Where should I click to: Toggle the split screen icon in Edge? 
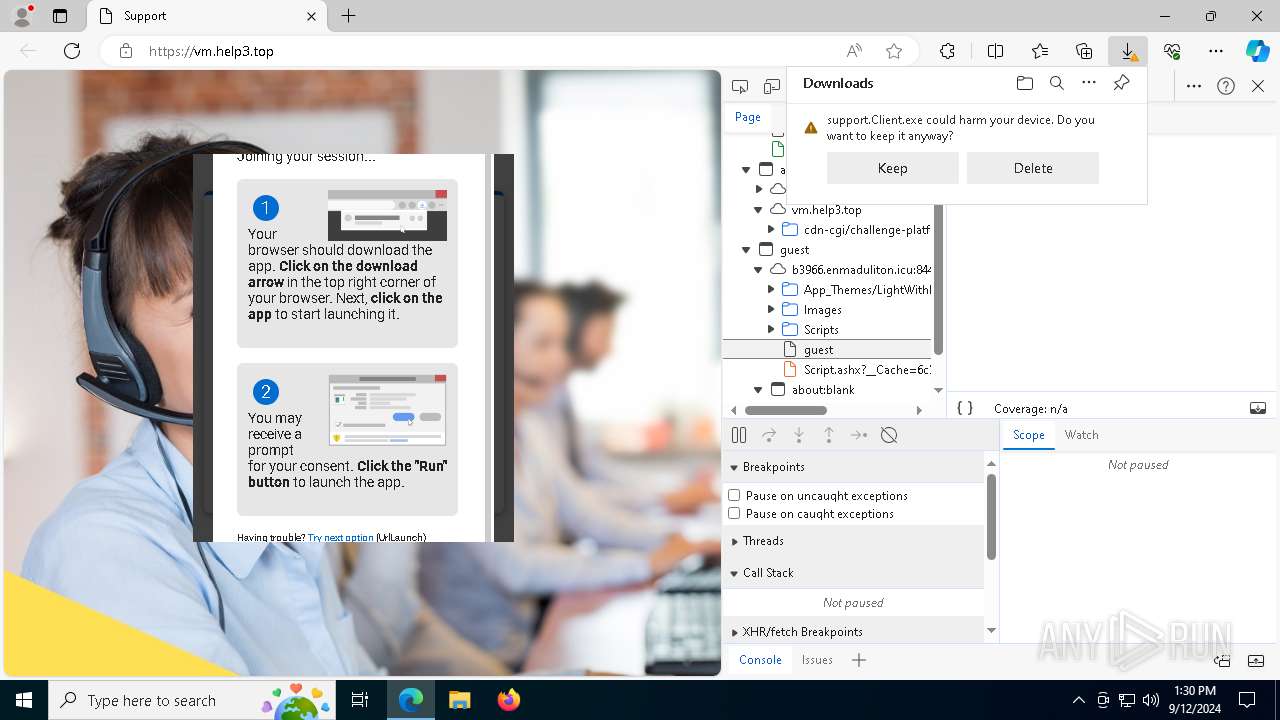[x=995, y=51]
